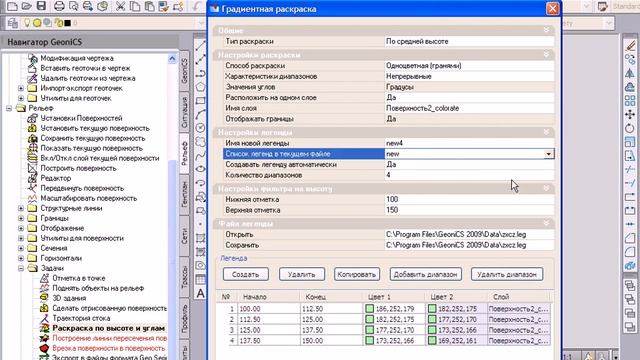Click the Cut scissors icon

point(120,6)
